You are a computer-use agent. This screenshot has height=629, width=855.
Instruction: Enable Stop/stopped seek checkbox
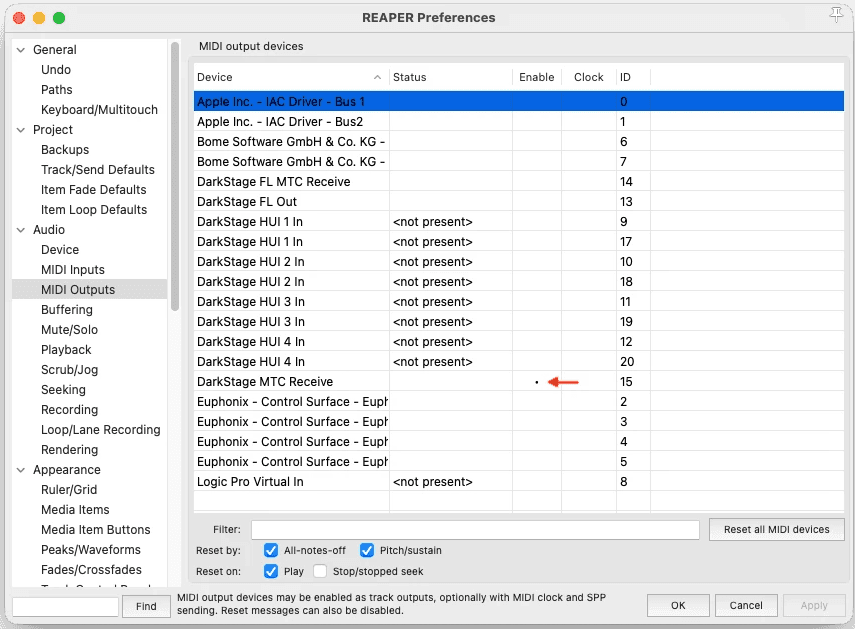point(320,571)
